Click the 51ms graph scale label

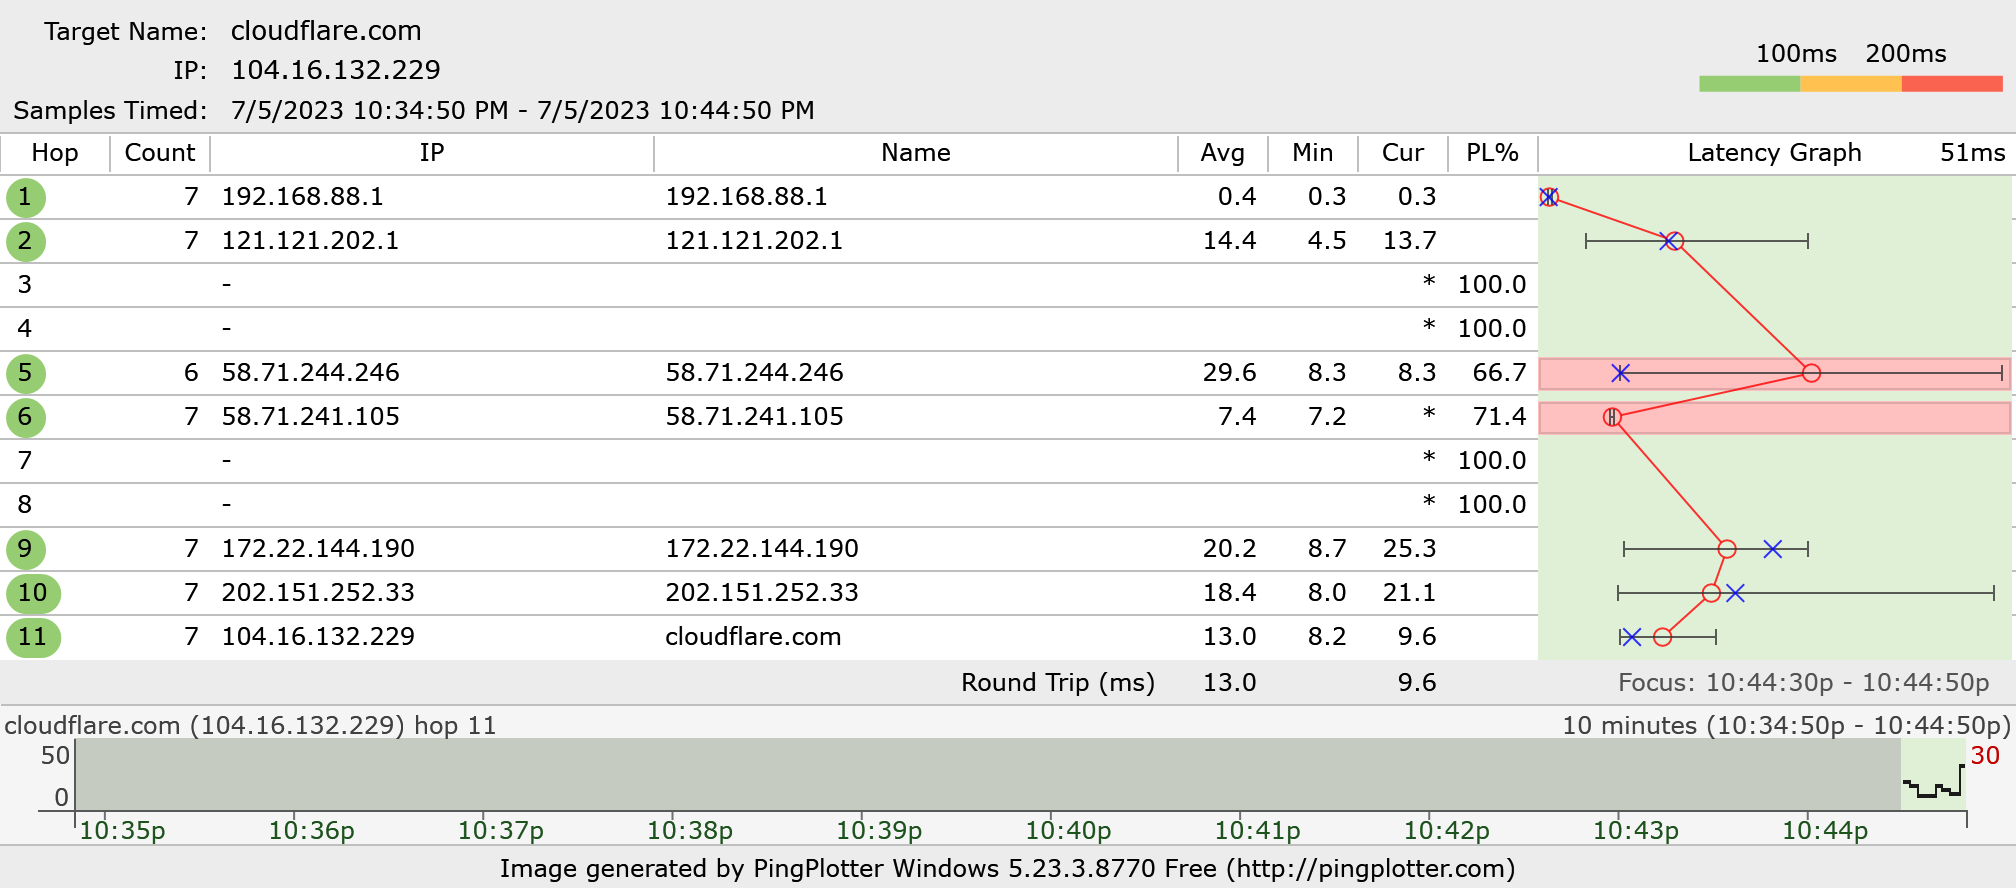1972,153
